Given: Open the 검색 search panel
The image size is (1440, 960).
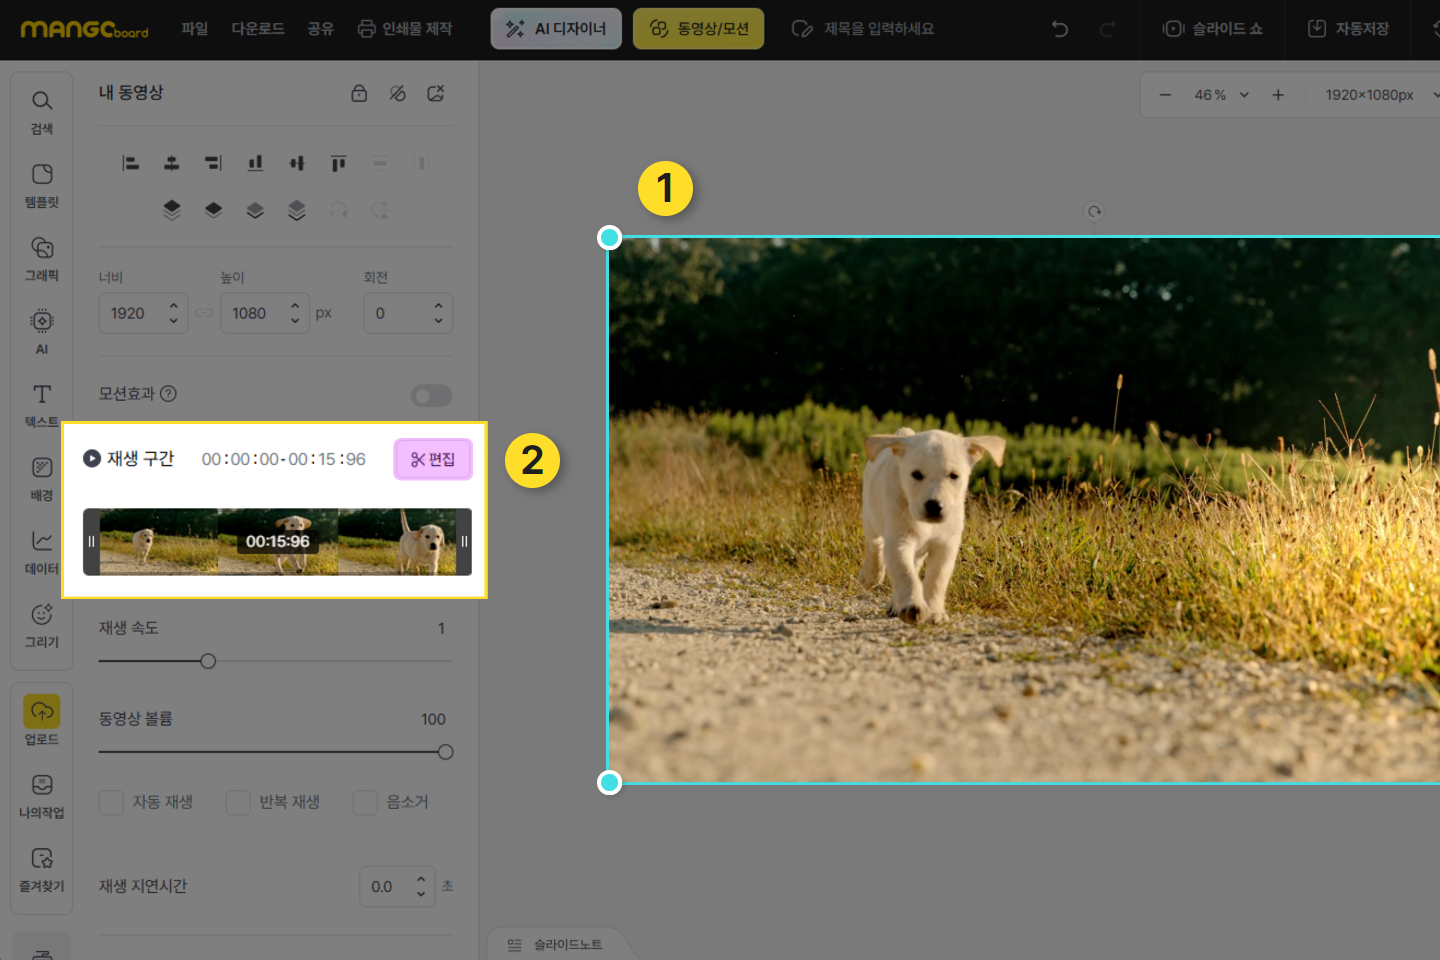Looking at the screenshot, I should 41,111.
